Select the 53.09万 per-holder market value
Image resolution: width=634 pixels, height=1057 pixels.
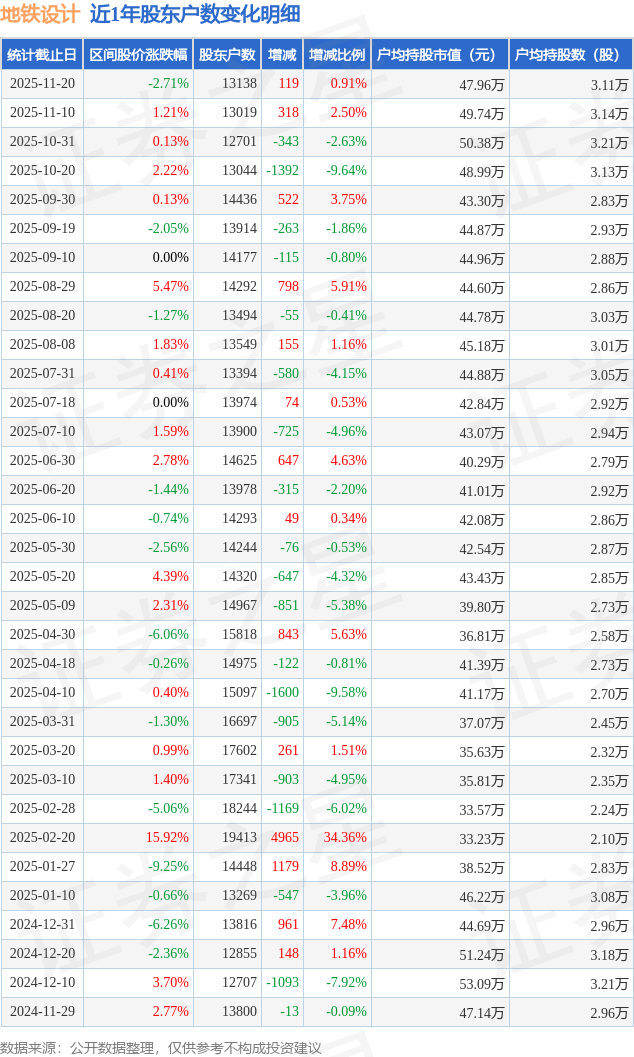point(481,983)
